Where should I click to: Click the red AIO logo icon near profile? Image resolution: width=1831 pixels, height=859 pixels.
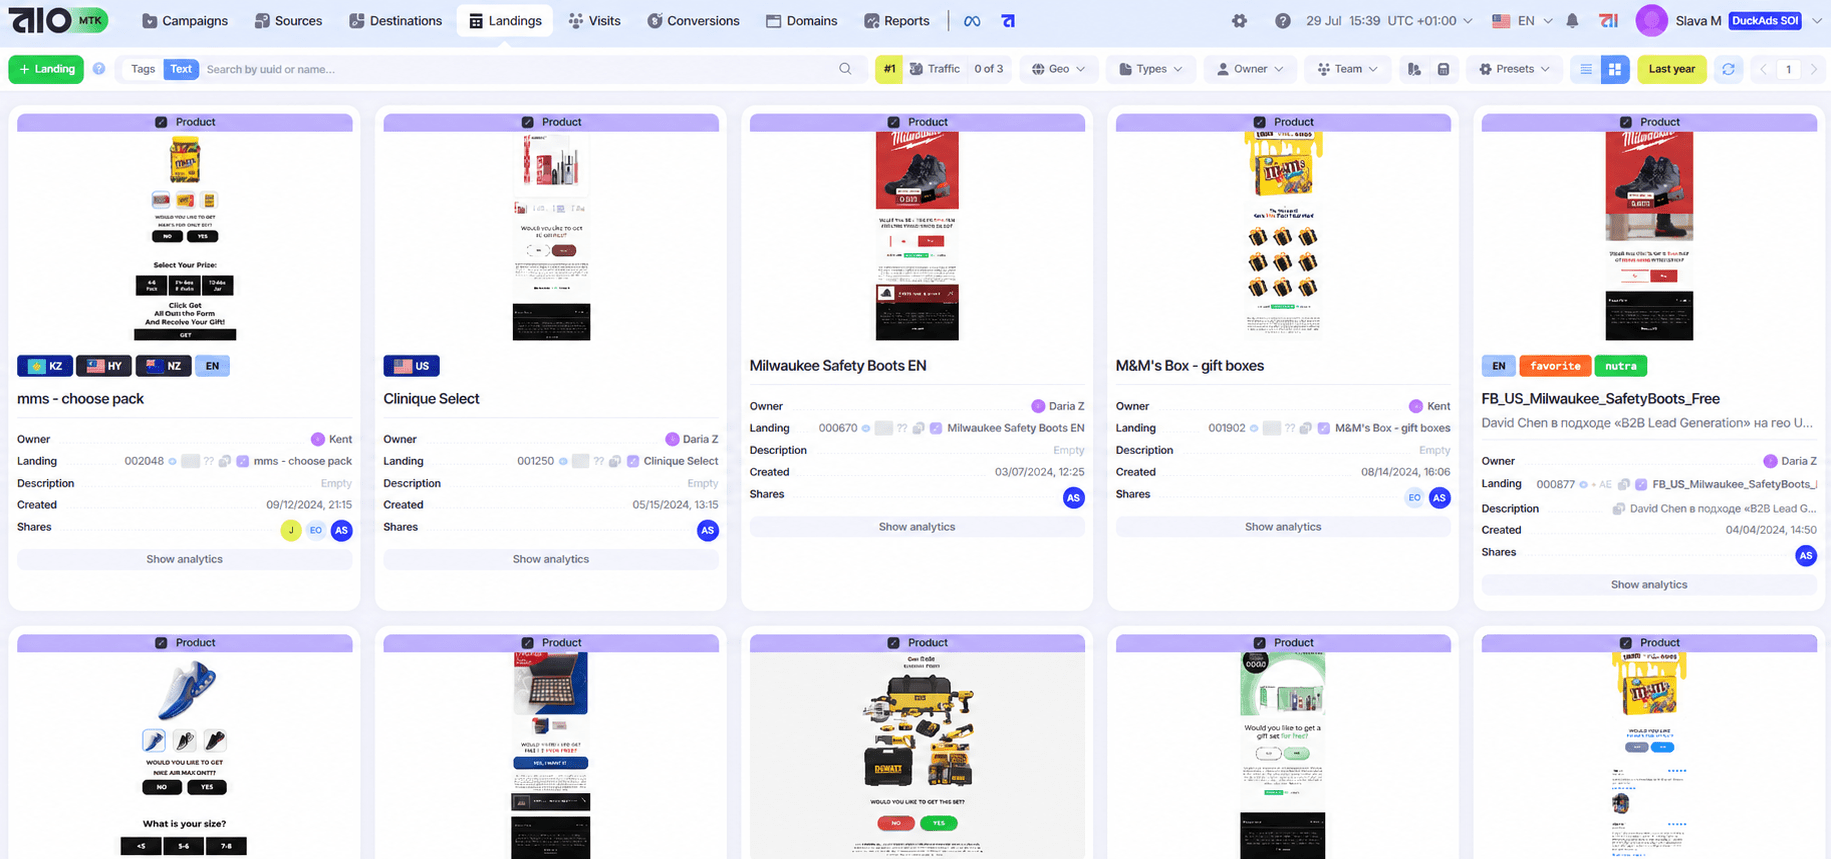click(1609, 21)
